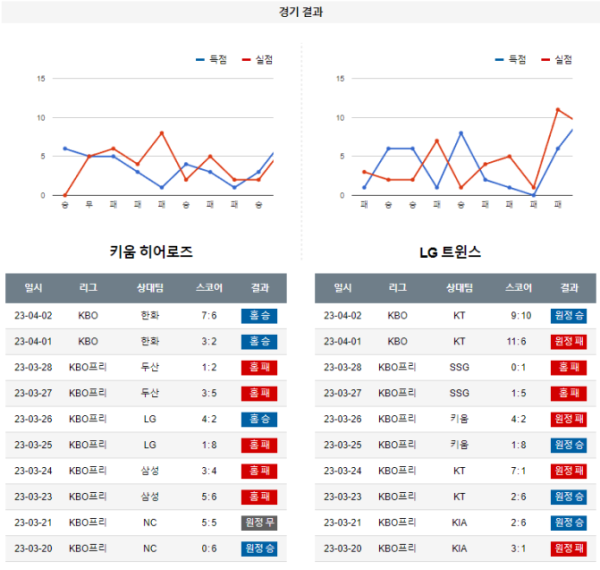This screenshot has width=600, height=570.
Task: Click 키움 opponent in LG 23-03-26 row
Action: click(459, 419)
